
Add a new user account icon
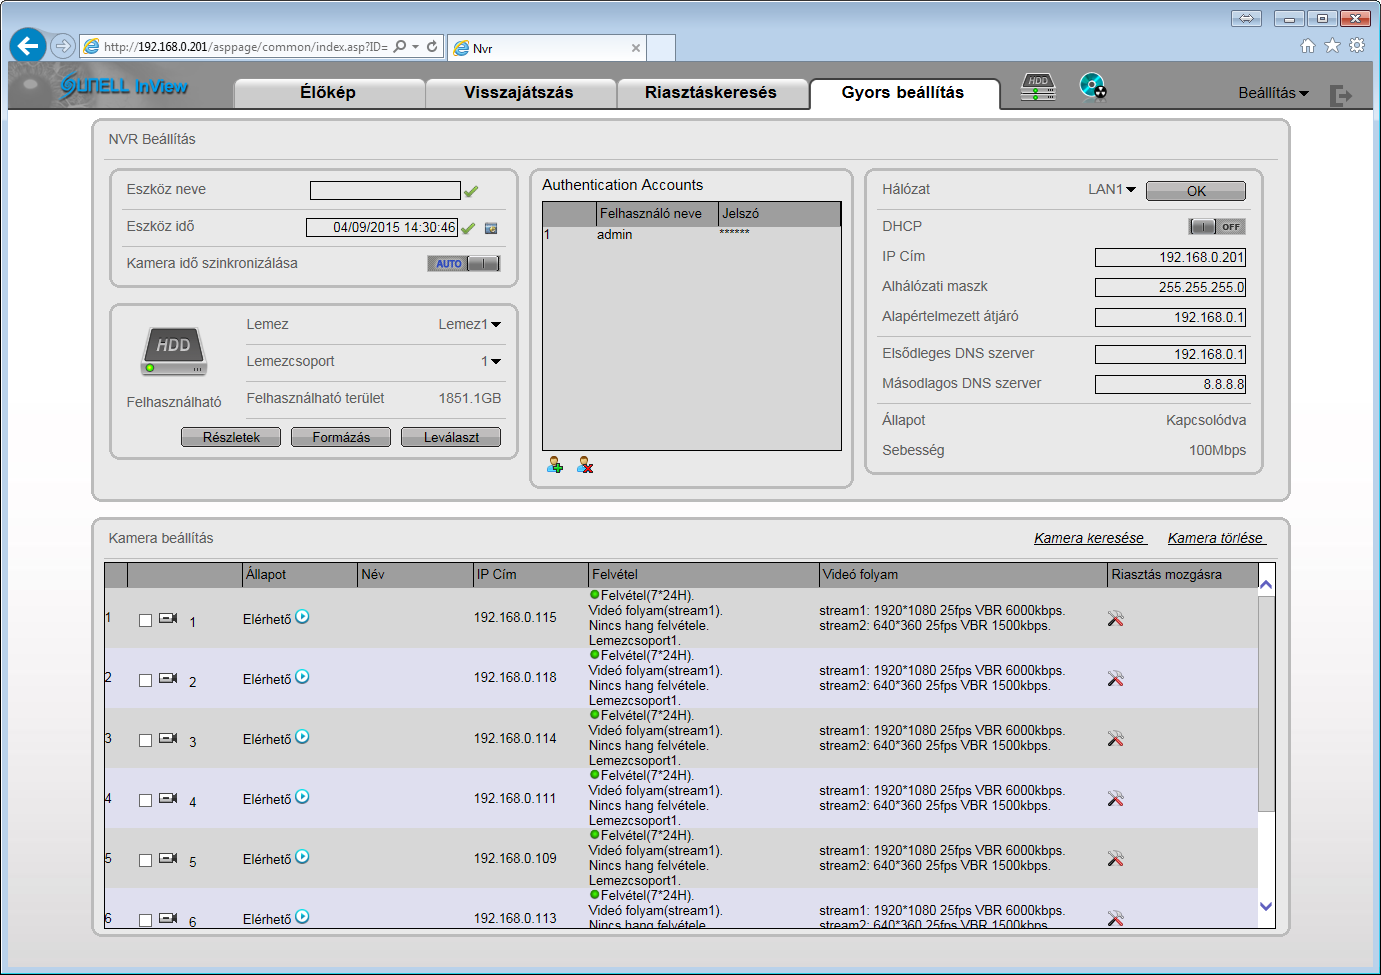click(x=555, y=465)
